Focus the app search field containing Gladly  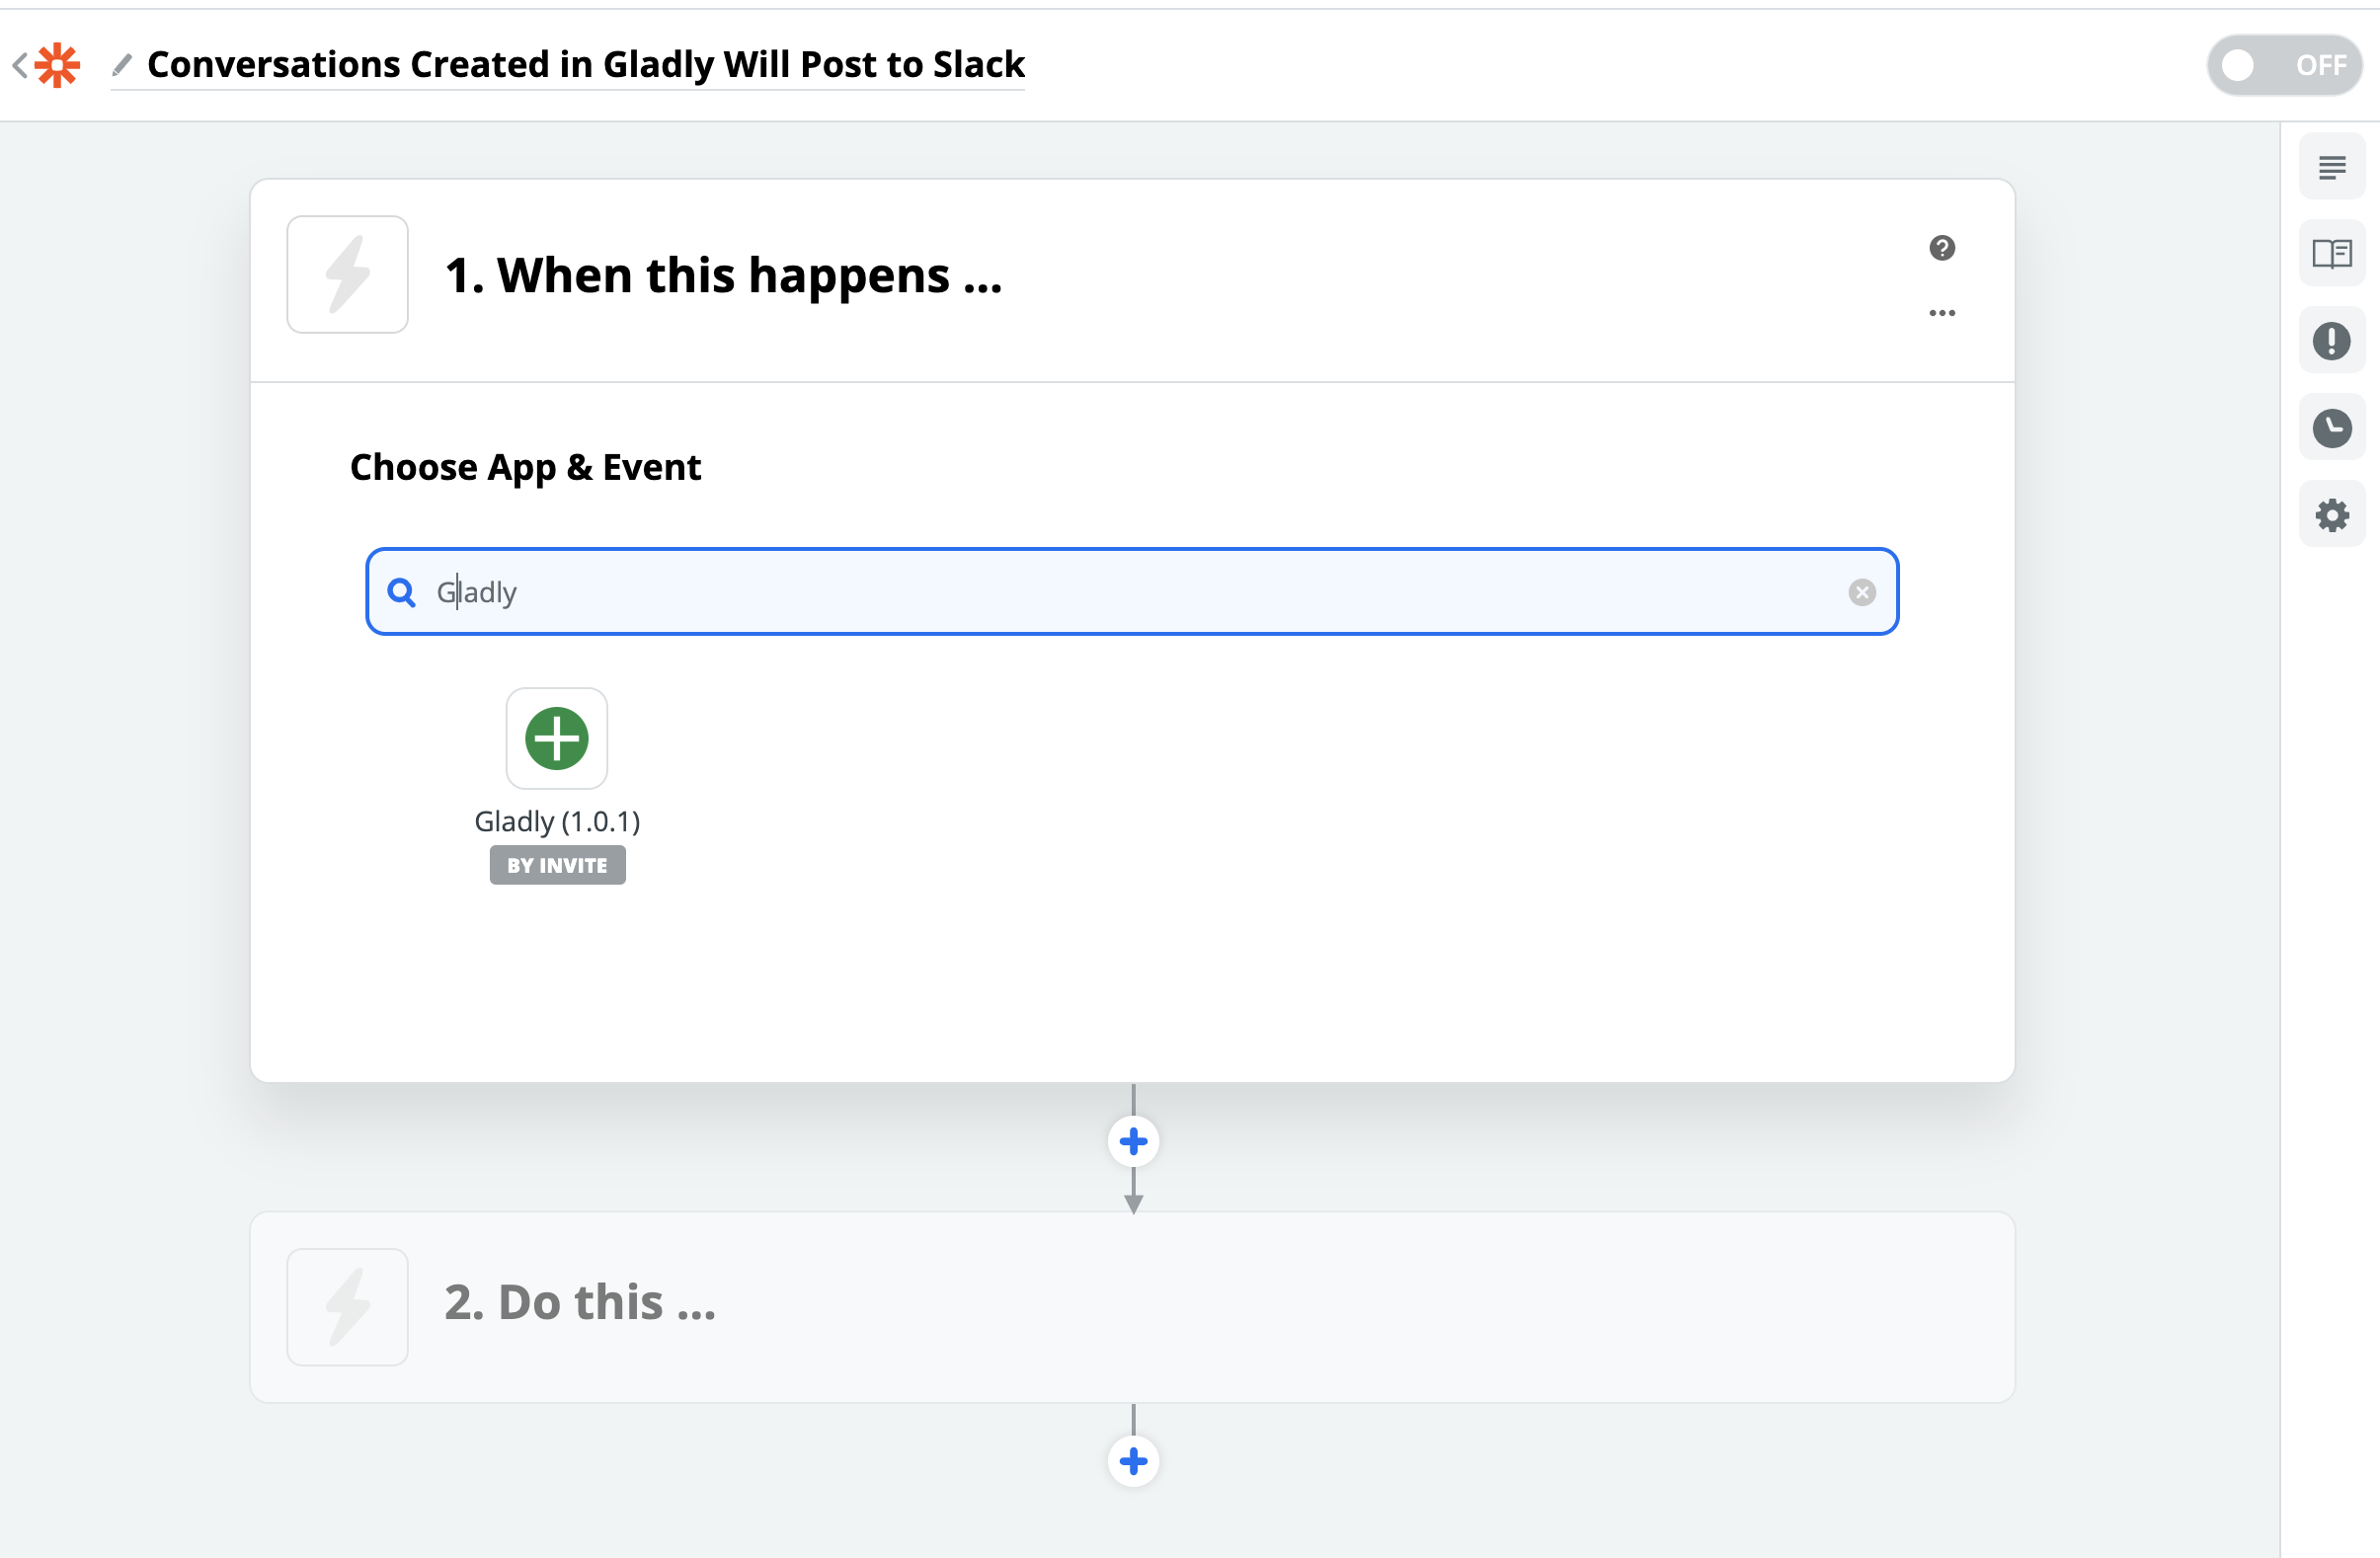coord(1132,592)
